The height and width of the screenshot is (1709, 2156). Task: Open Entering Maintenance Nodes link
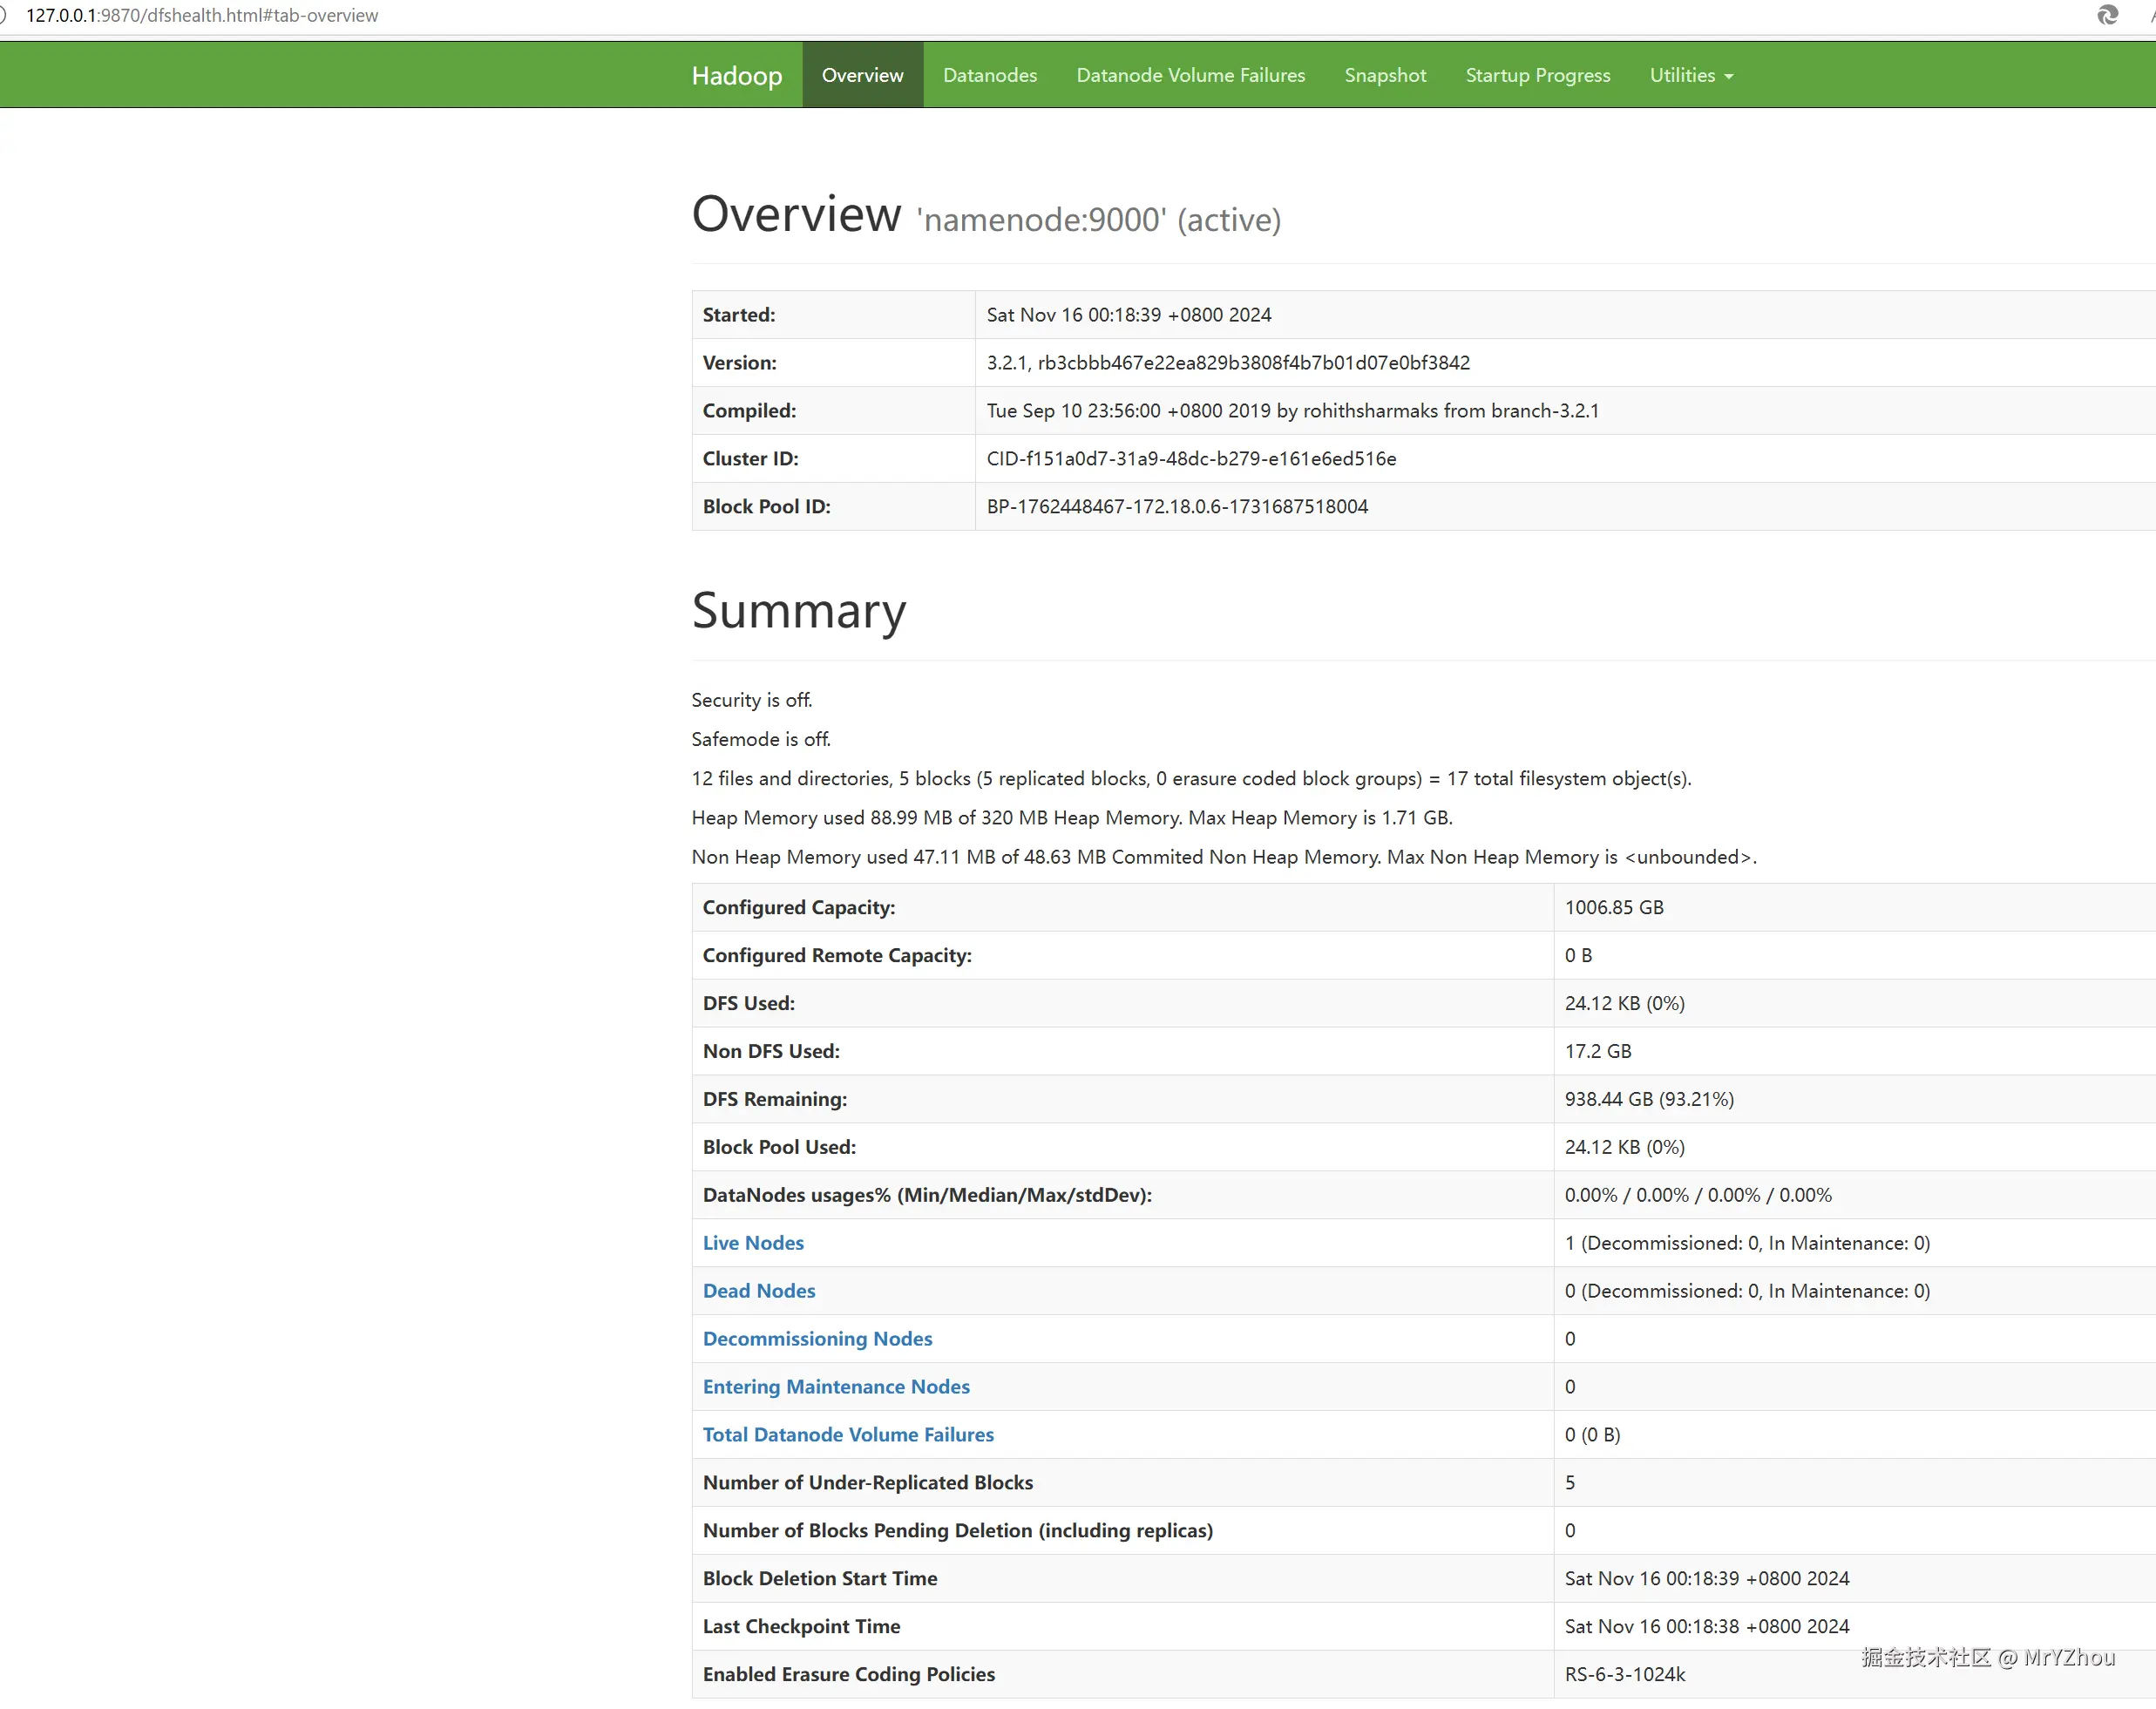tap(836, 1387)
